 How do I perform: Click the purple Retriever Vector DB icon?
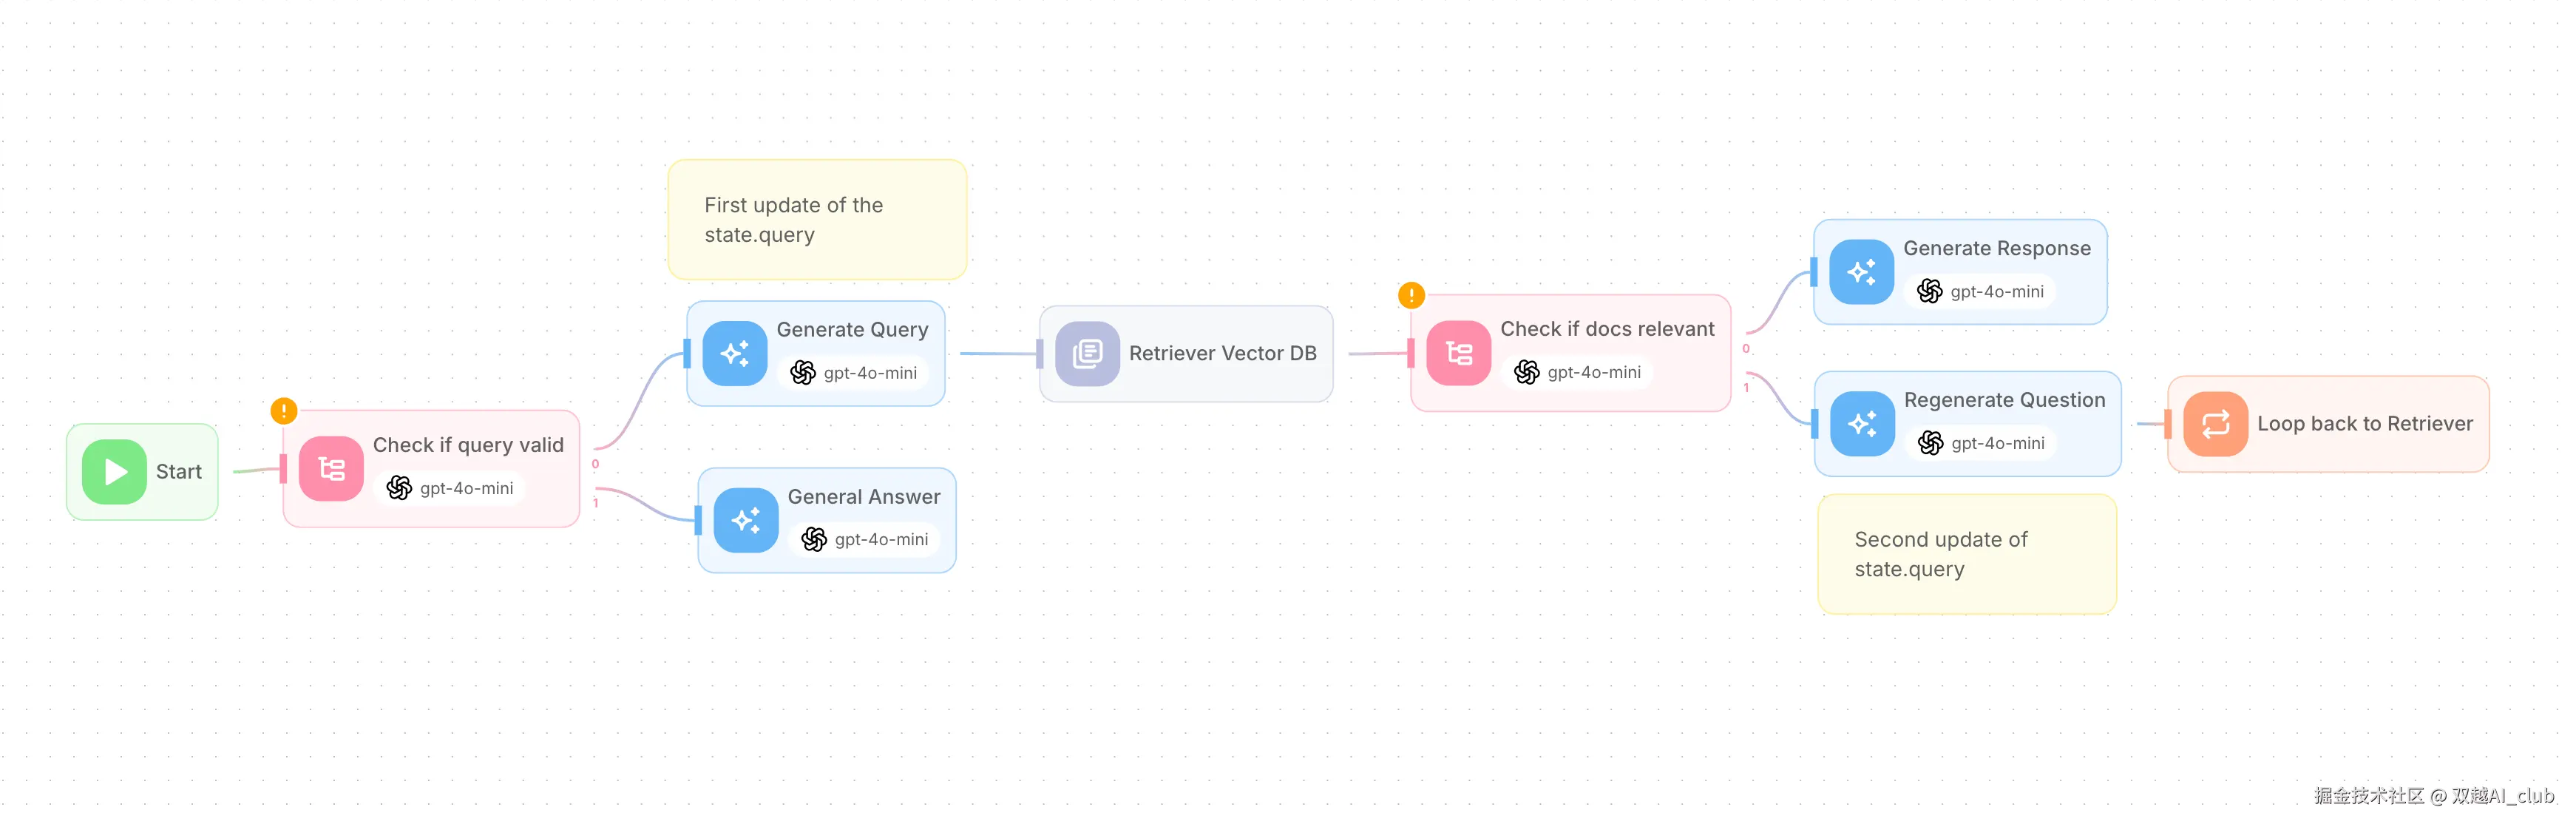(x=1087, y=353)
